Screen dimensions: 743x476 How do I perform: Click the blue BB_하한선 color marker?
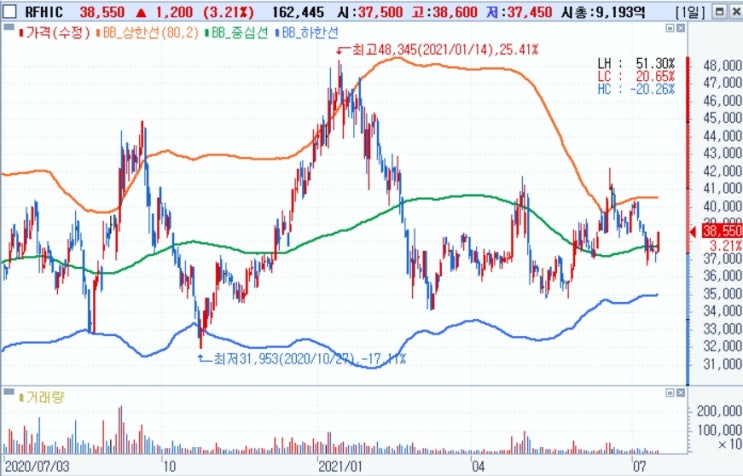click(278, 33)
